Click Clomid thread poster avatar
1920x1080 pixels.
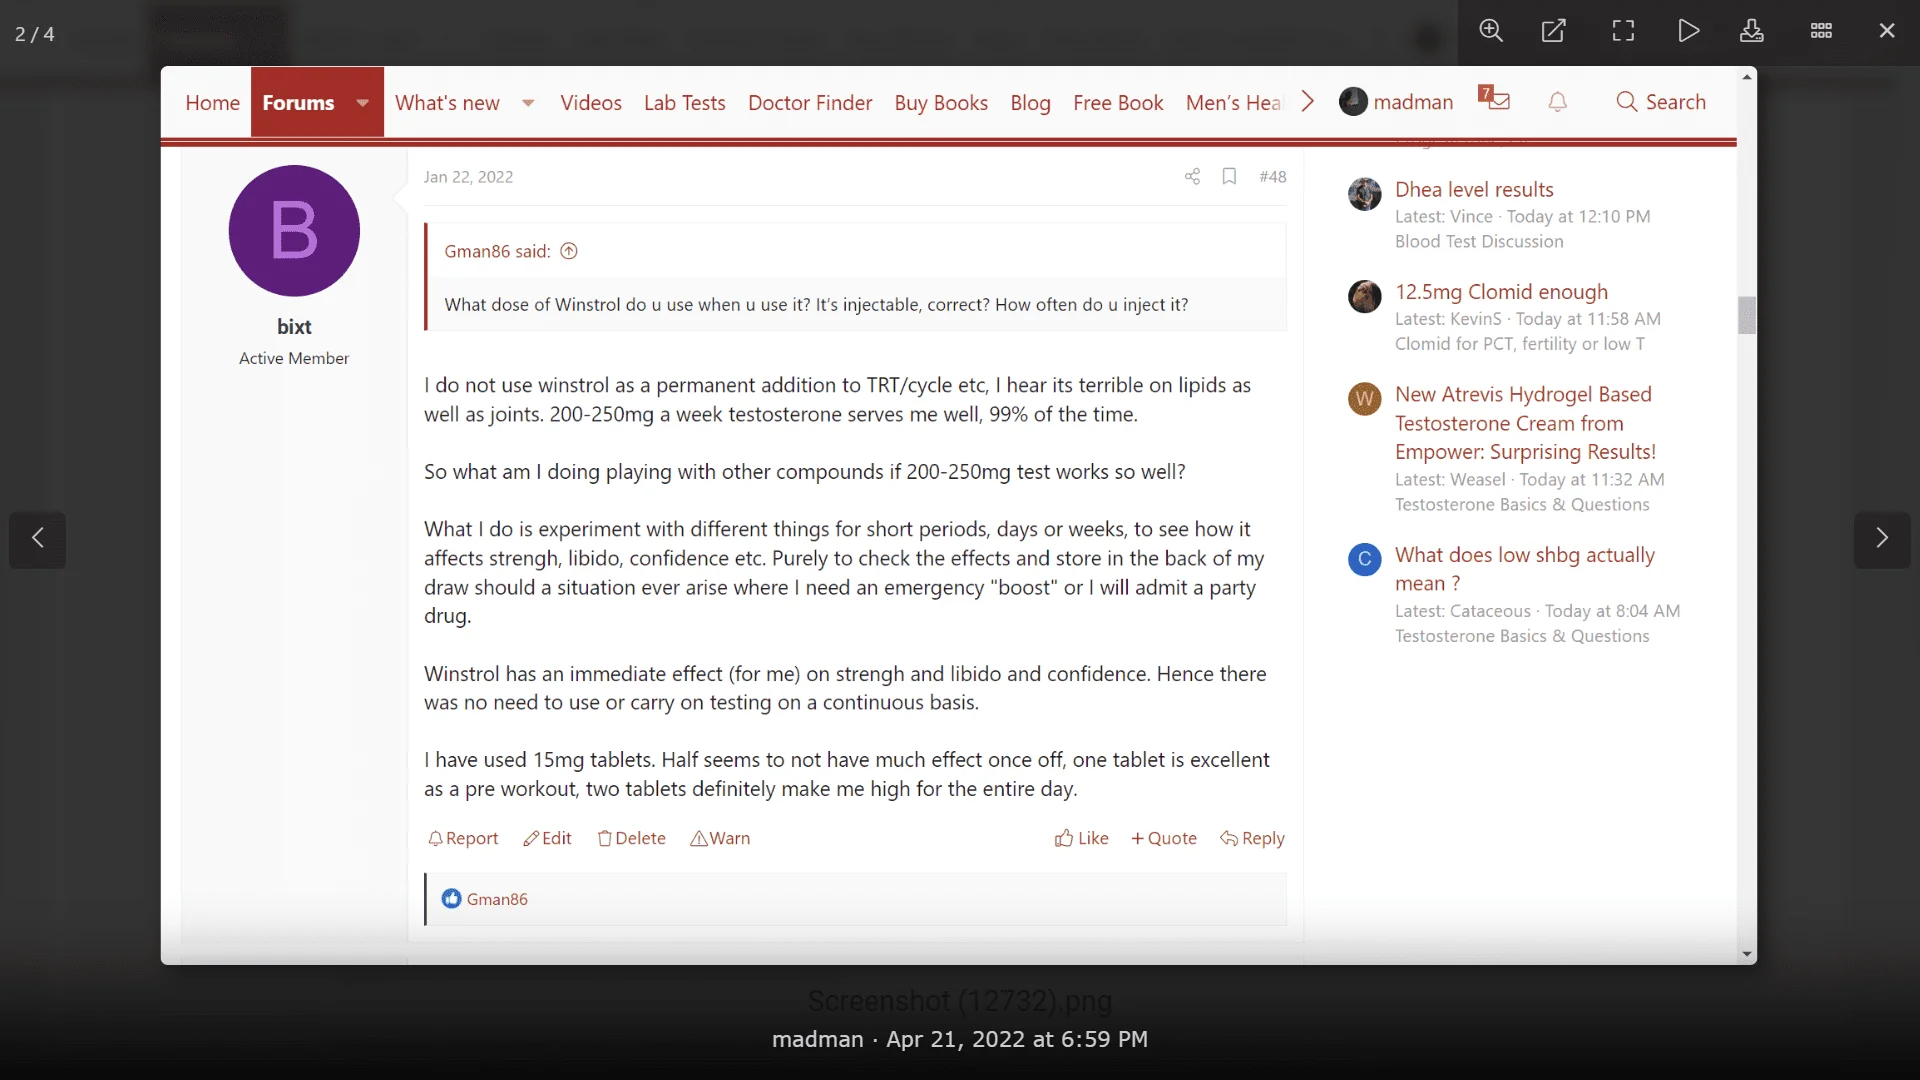1364,297
